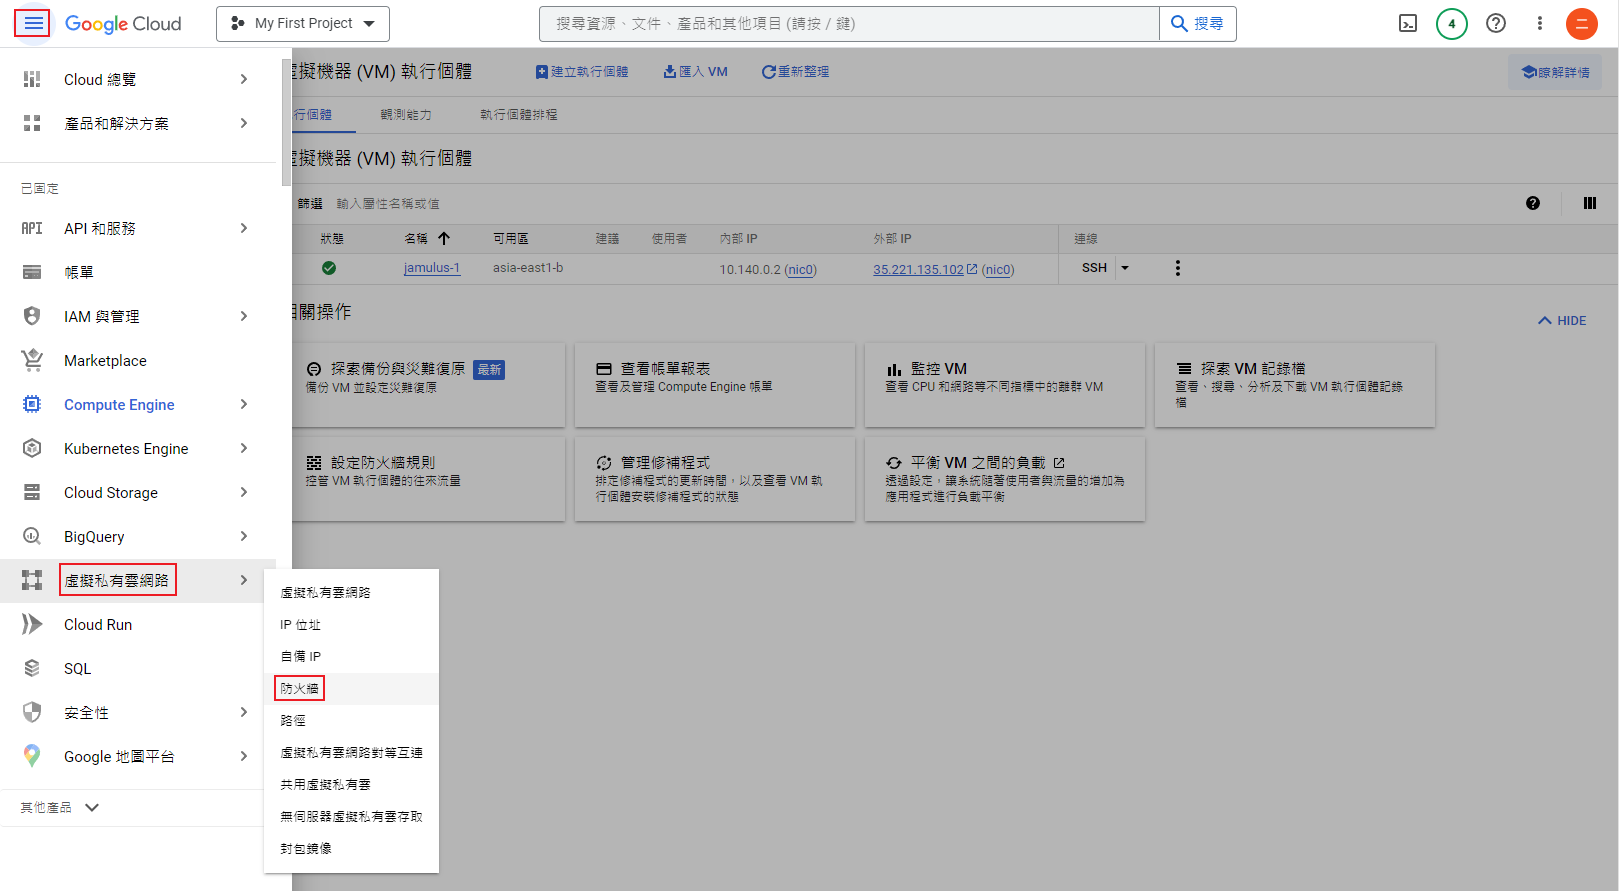Open the My First Project selector dropdown
Viewport: 1619px width, 891px height.
click(x=302, y=23)
